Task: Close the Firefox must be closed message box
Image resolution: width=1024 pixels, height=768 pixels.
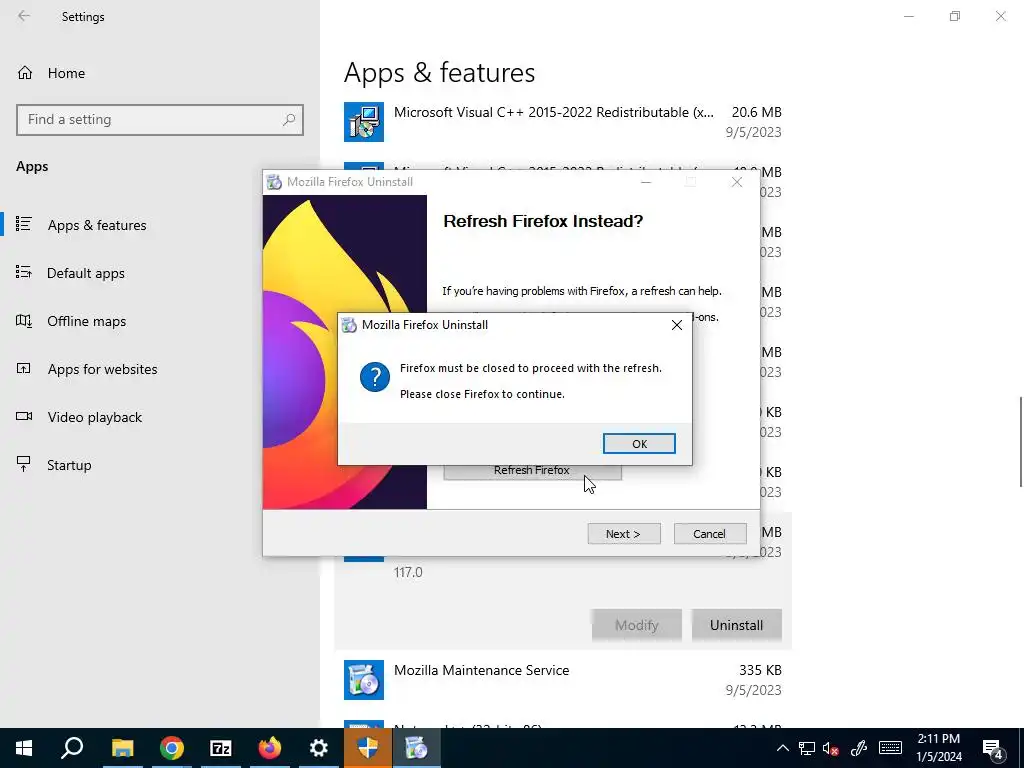Action: tap(677, 325)
